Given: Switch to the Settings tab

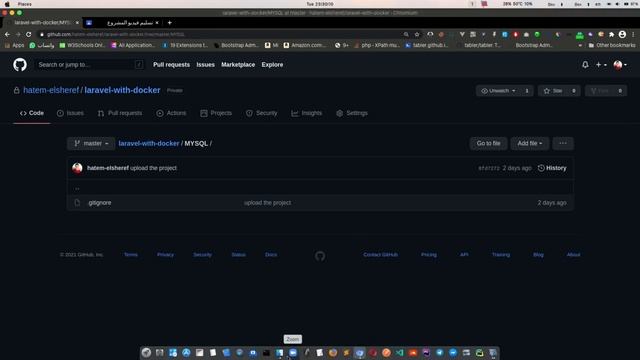Looking at the screenshot, I should [x=352, y=113].
